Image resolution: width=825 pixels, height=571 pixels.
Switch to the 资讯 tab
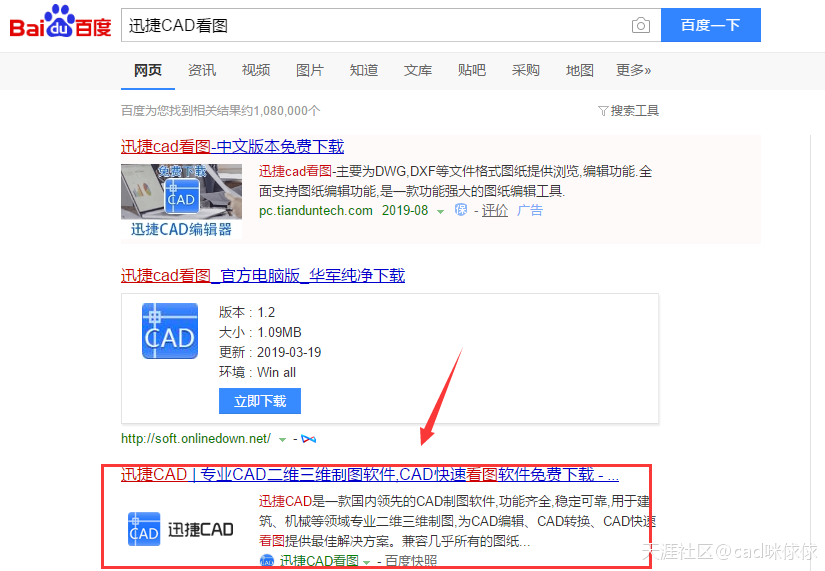202,70
